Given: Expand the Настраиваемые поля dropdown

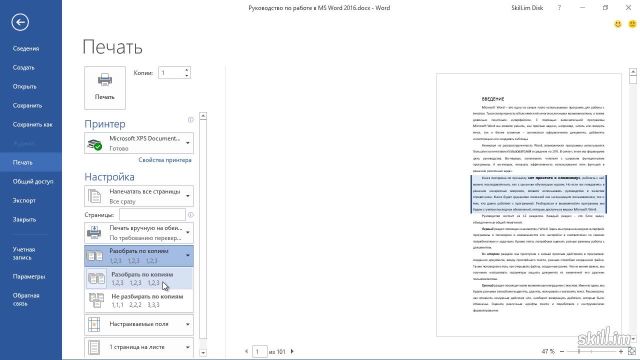Looking at the screenshot, I should 139,324.
